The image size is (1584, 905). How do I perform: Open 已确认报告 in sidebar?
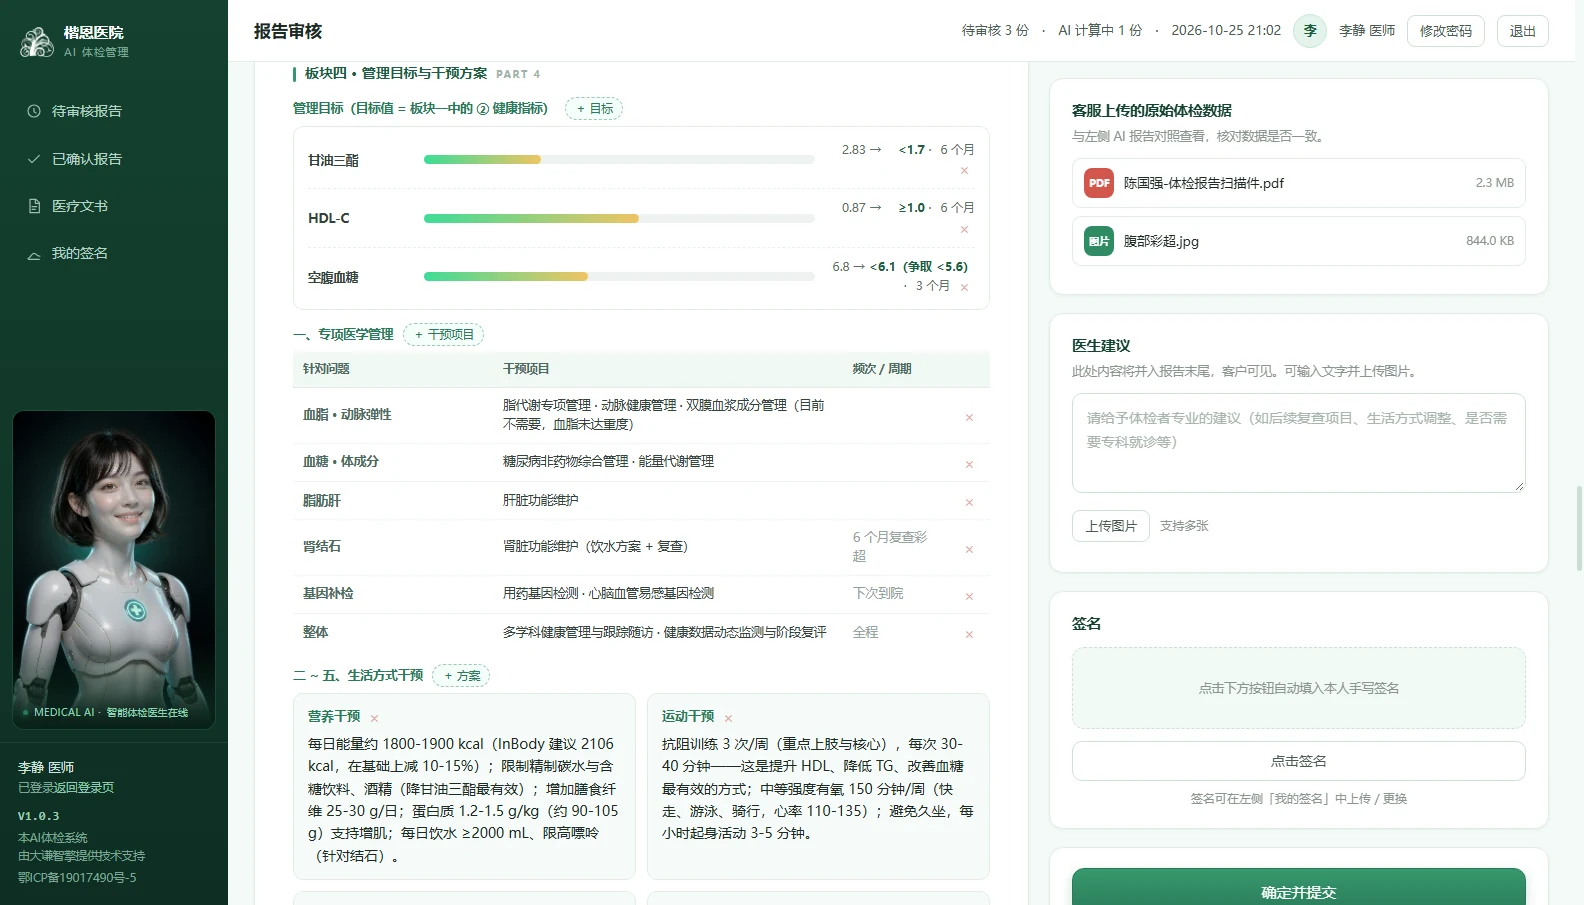114,159
